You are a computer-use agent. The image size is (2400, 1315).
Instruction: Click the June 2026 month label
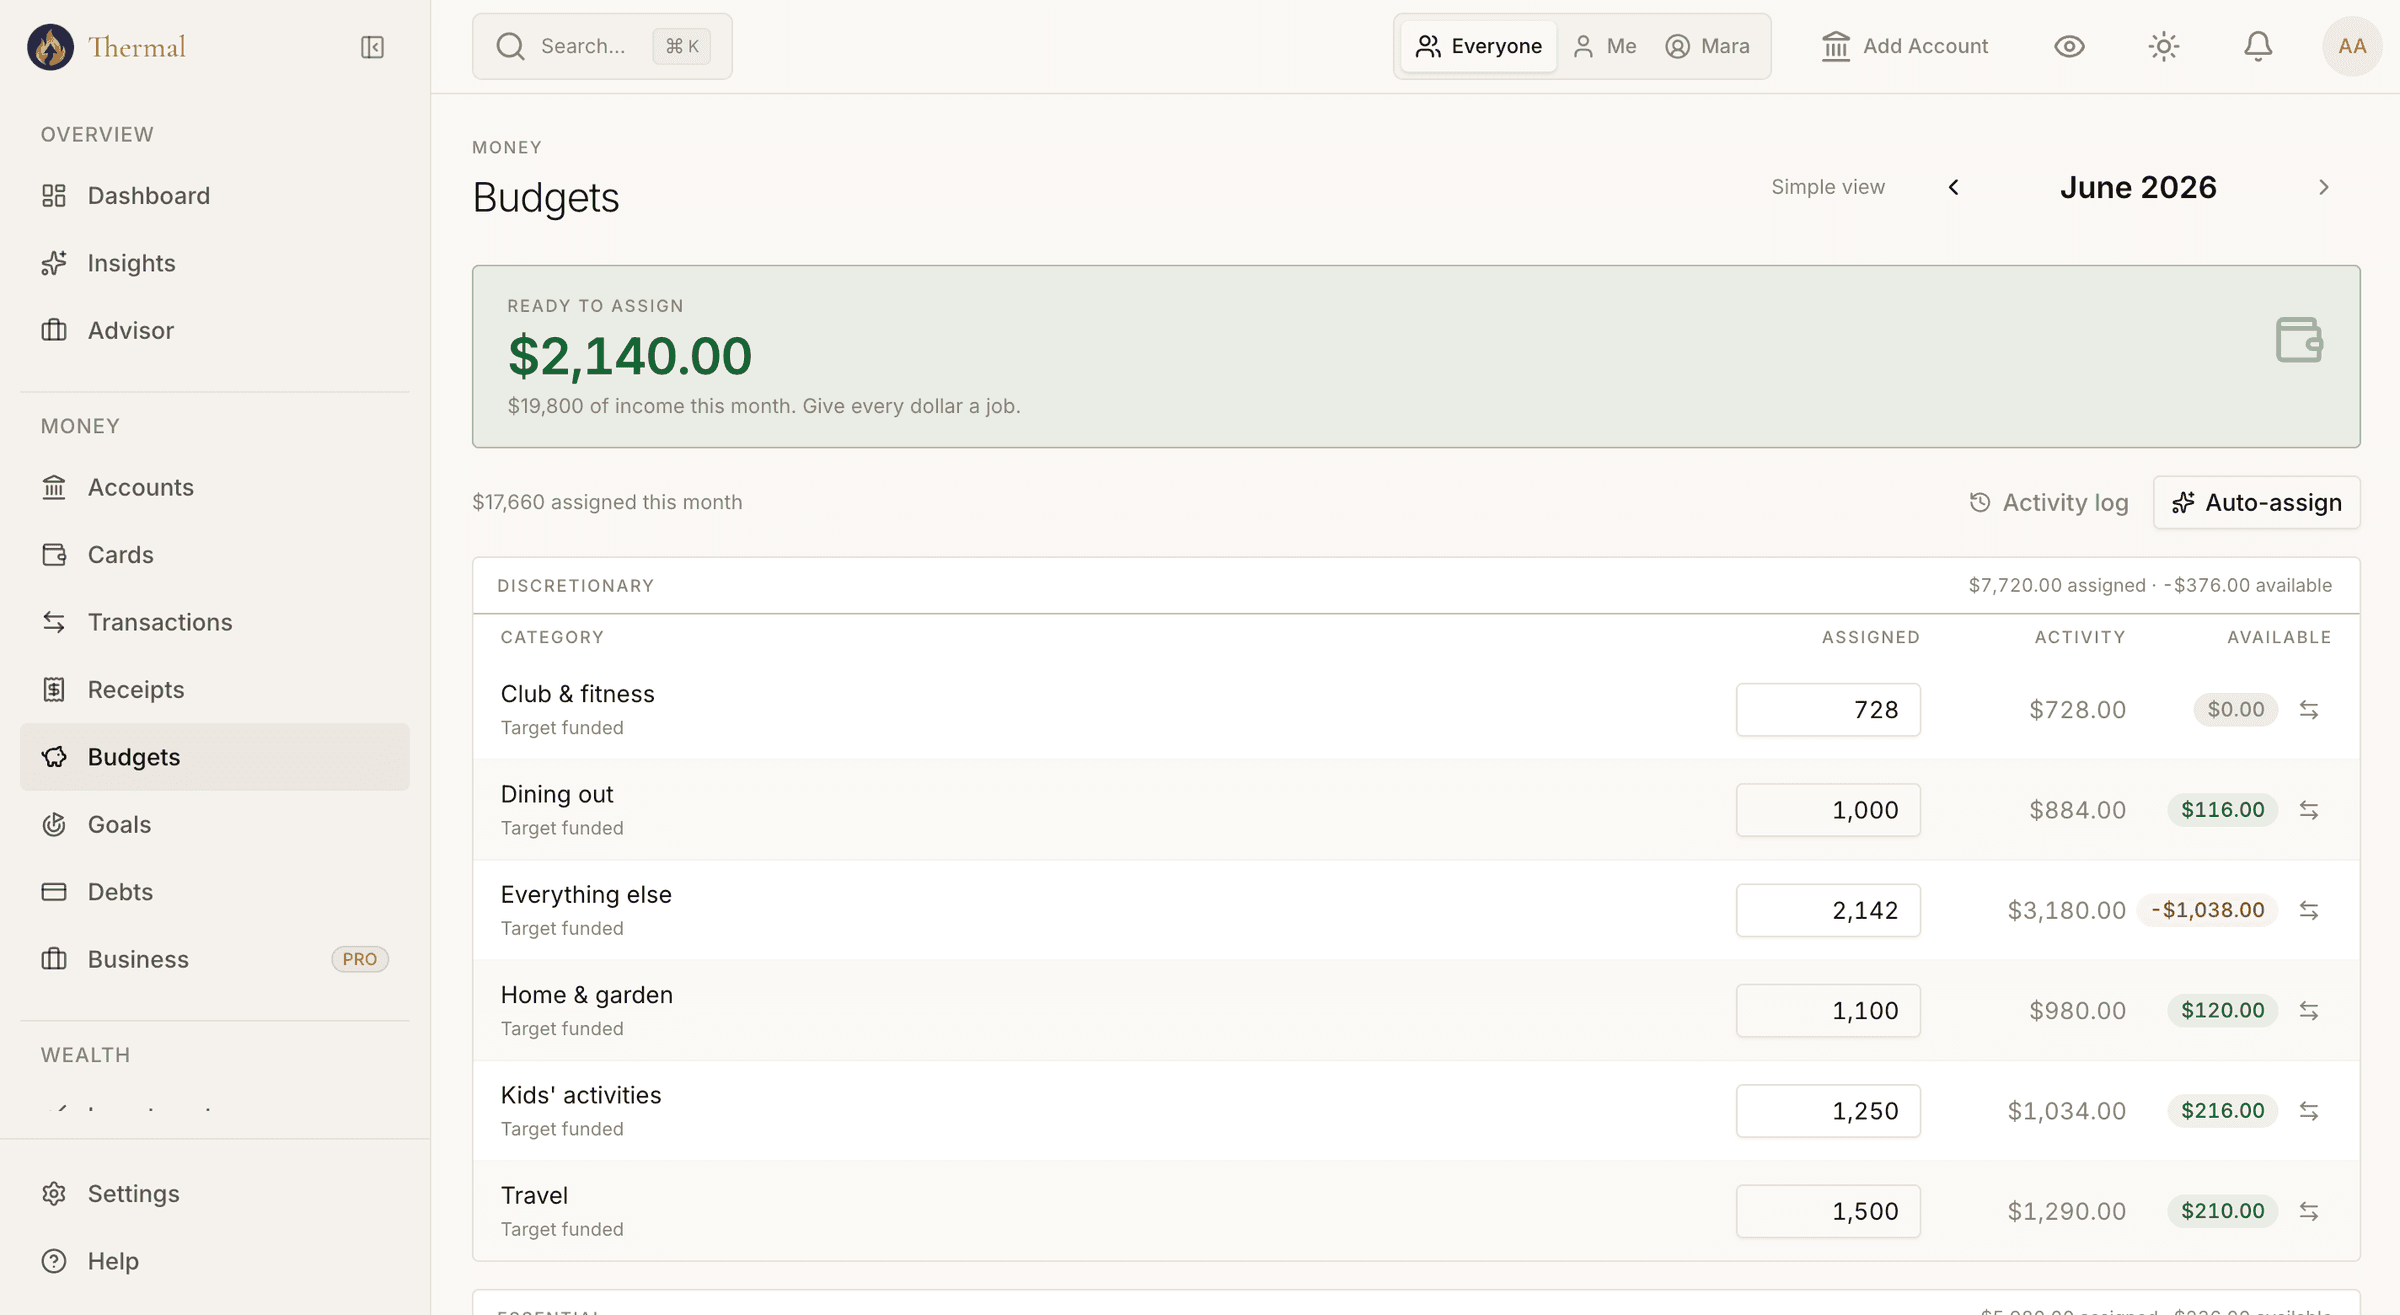[2138, 187]
